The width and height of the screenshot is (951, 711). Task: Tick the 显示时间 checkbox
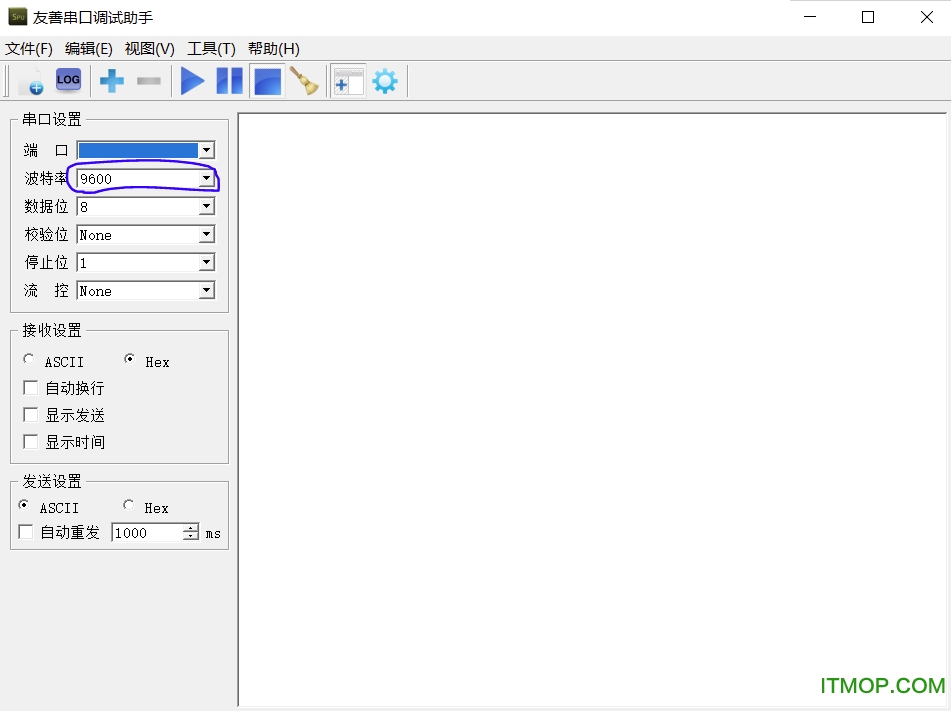pos(31,442)
